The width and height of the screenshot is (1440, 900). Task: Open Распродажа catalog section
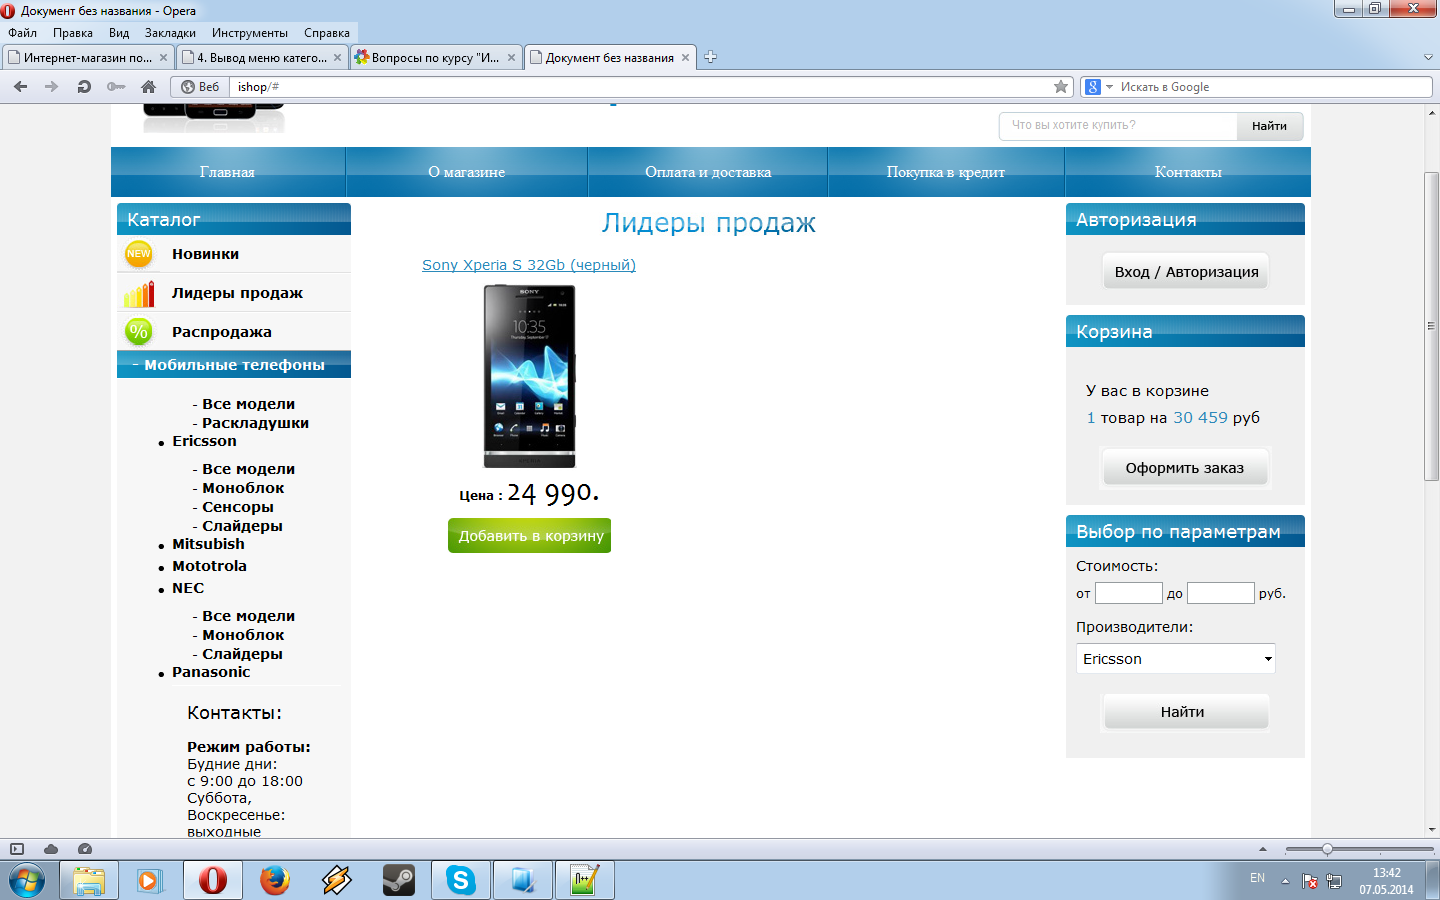(x=222, y=332)
